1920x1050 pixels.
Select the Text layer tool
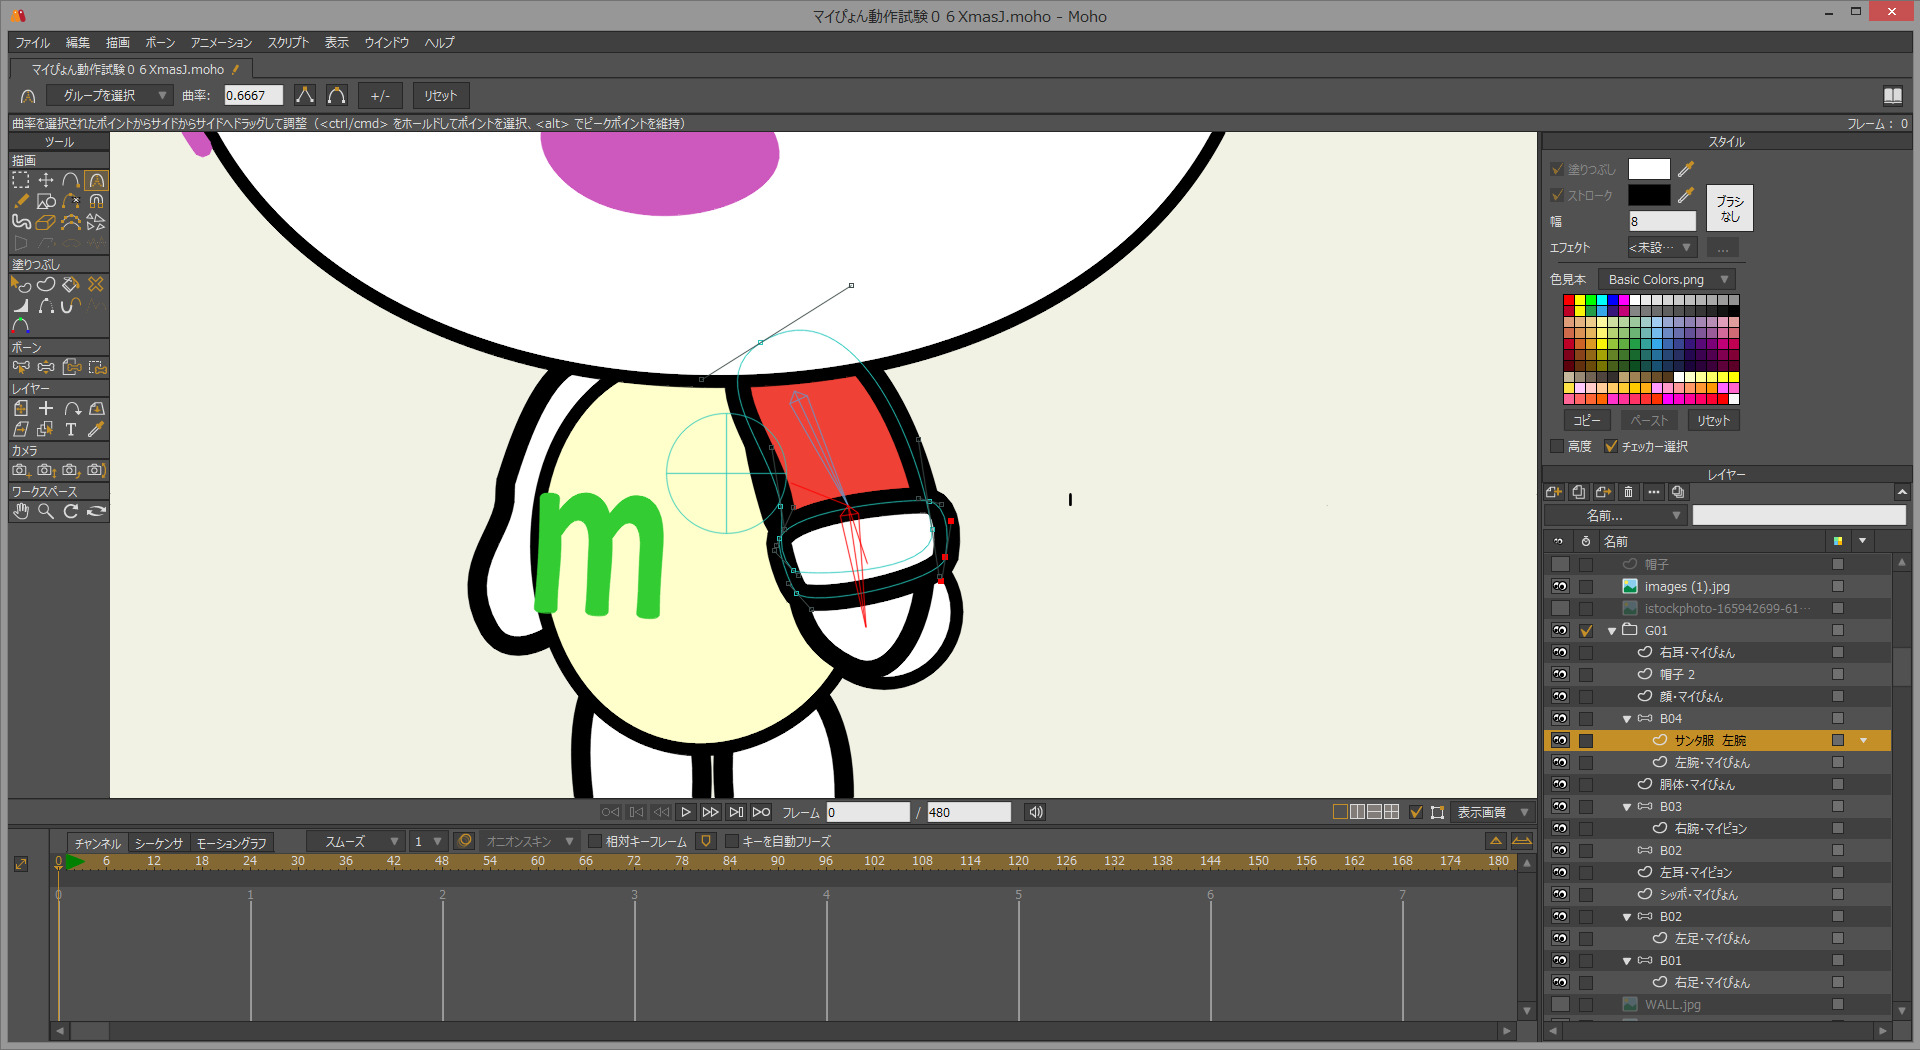point(71,430)
